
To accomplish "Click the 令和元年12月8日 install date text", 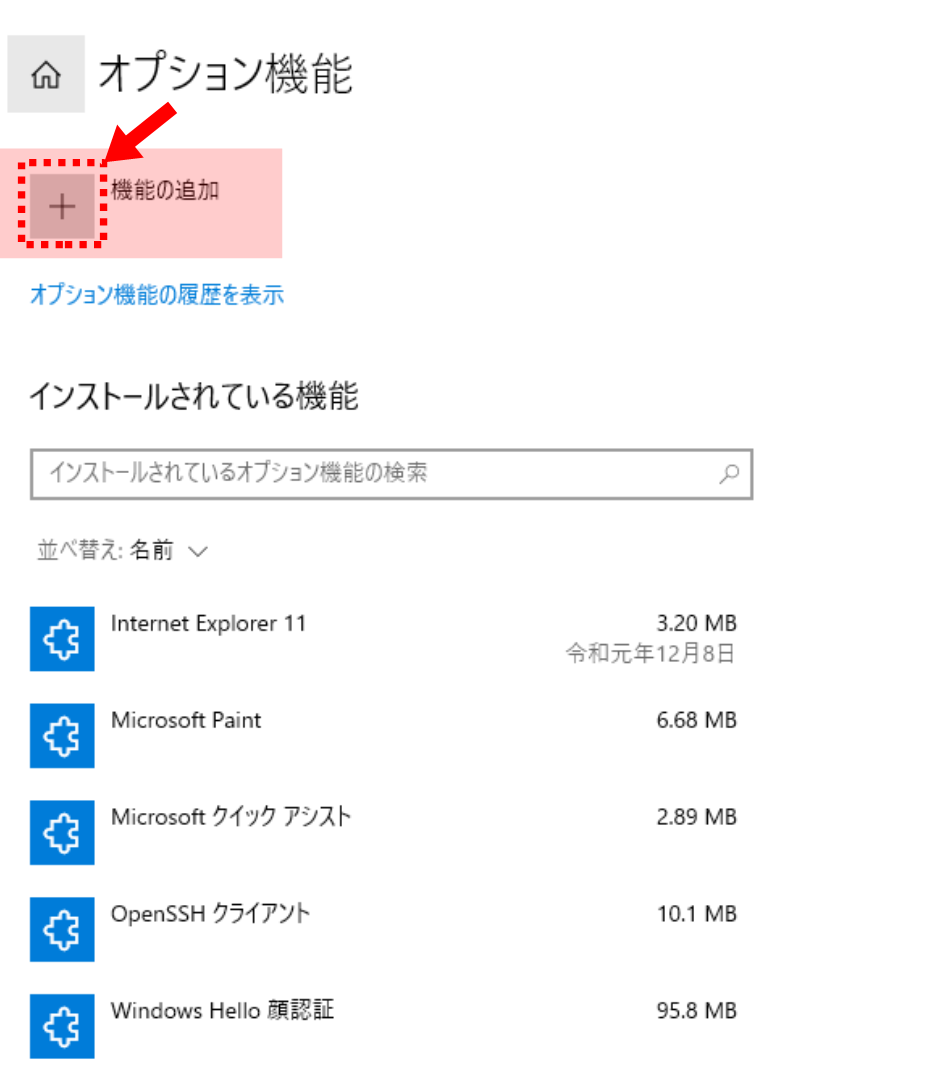I will (x=651, y=655).
